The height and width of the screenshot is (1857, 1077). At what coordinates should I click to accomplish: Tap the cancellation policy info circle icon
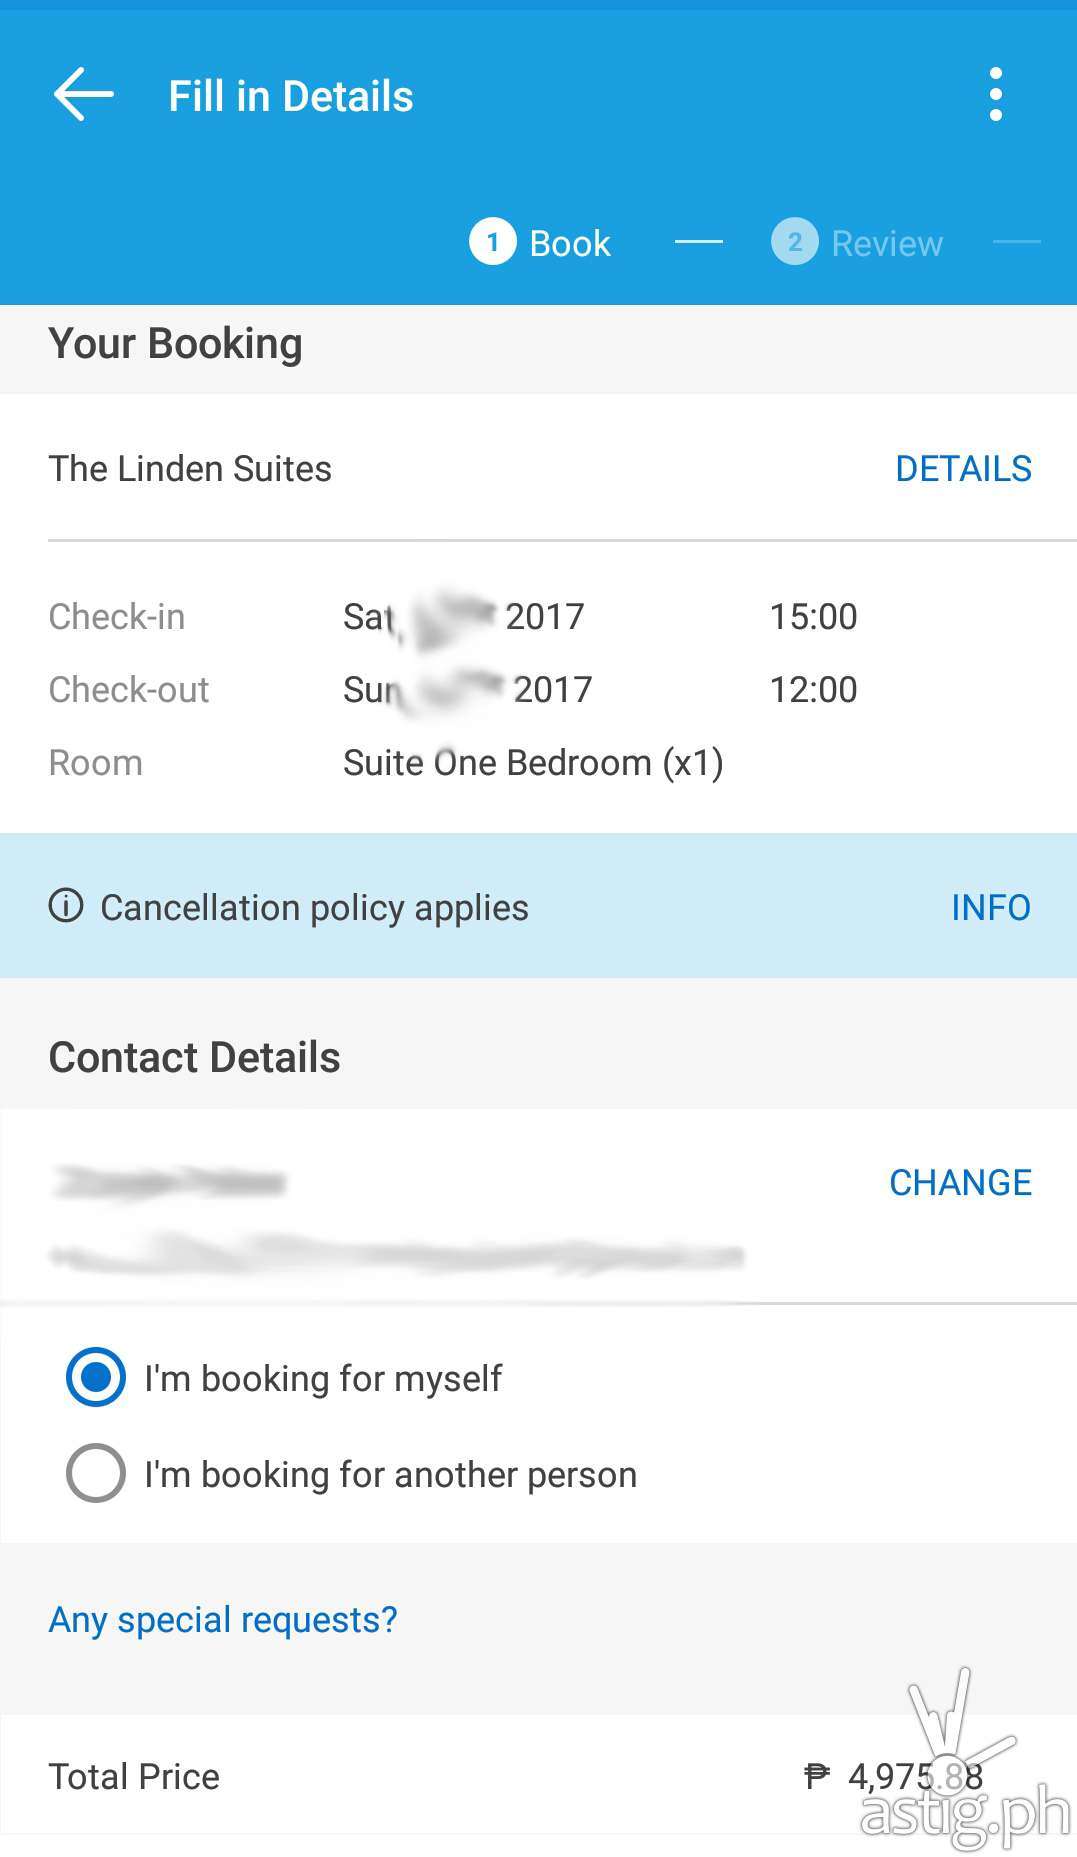(66, 906)
